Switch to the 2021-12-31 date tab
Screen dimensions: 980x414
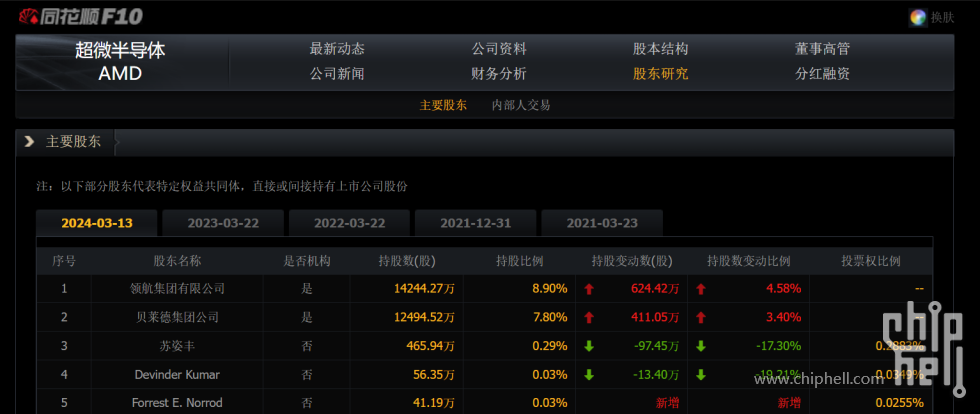[476, 223]
